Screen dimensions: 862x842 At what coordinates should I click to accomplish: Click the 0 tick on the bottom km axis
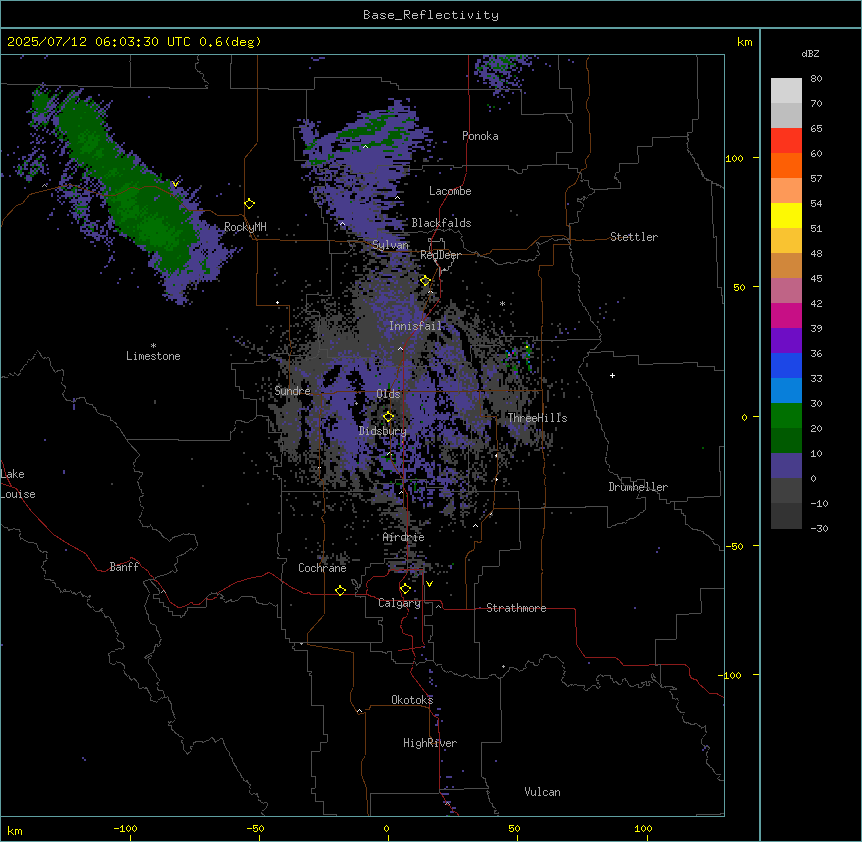pyautogui.click(x=386, y=828)
